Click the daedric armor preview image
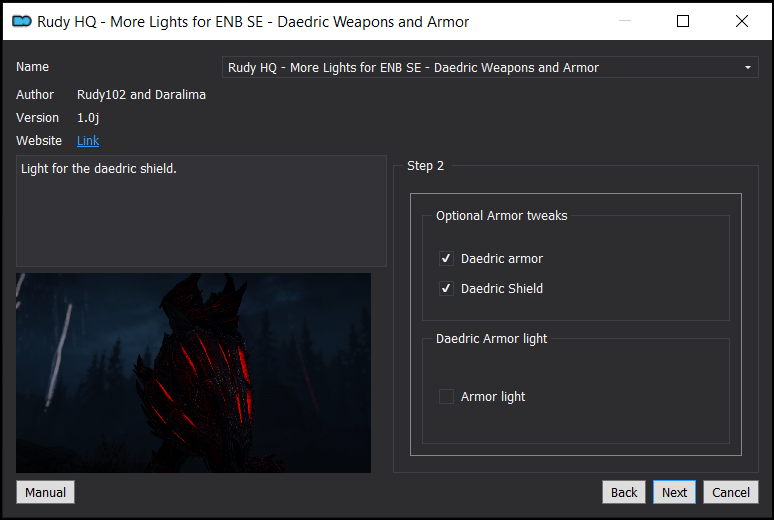The height and width of the screenshot is (520, 774). coord(194,373)
